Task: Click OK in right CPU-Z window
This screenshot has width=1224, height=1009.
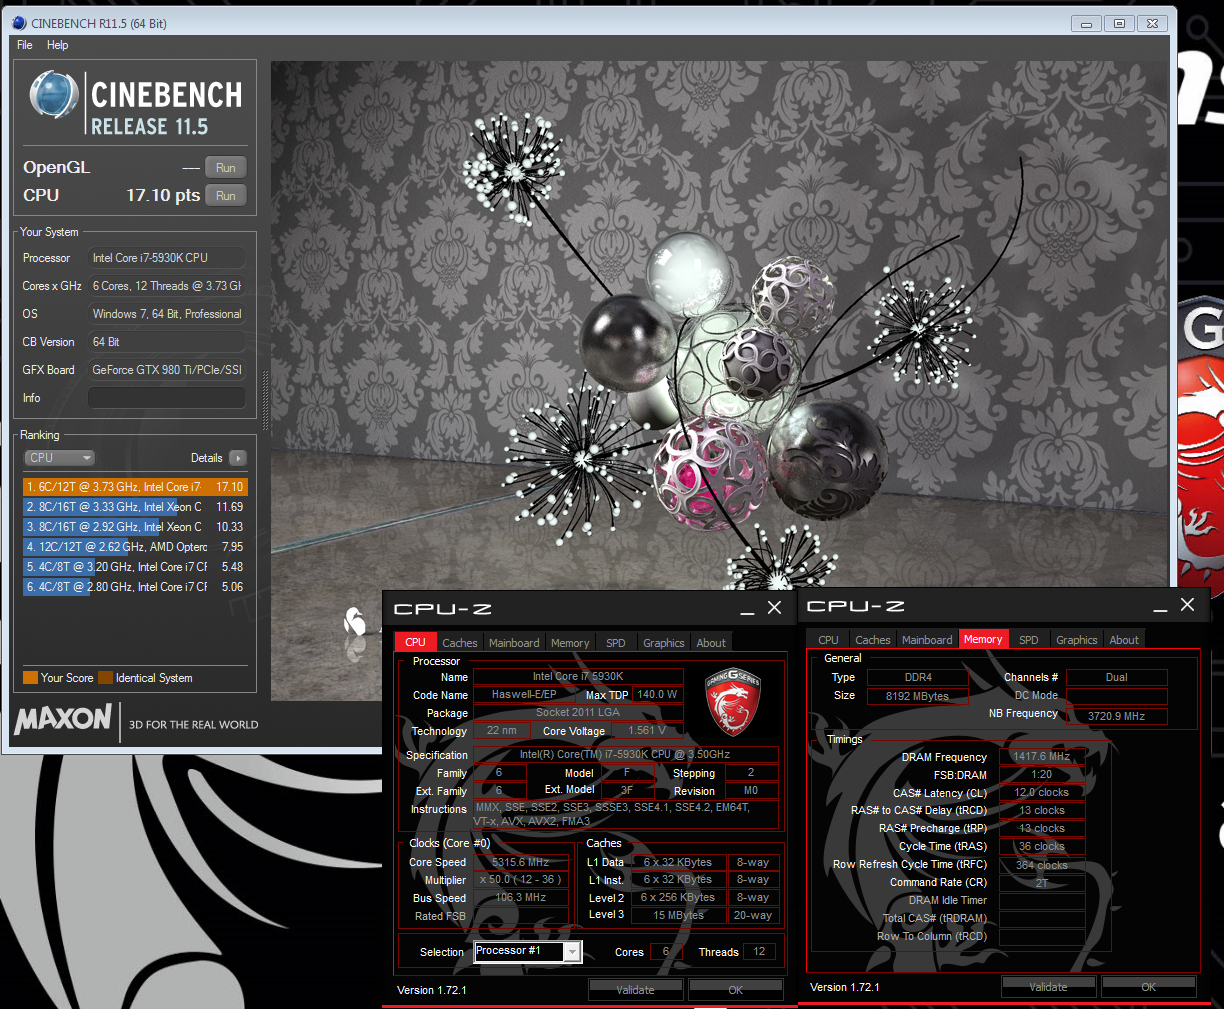Action: (1149, 987)
